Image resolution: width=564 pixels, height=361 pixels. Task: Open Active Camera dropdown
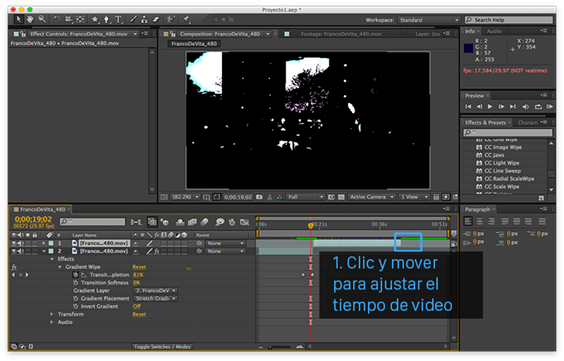coord(372,197)
